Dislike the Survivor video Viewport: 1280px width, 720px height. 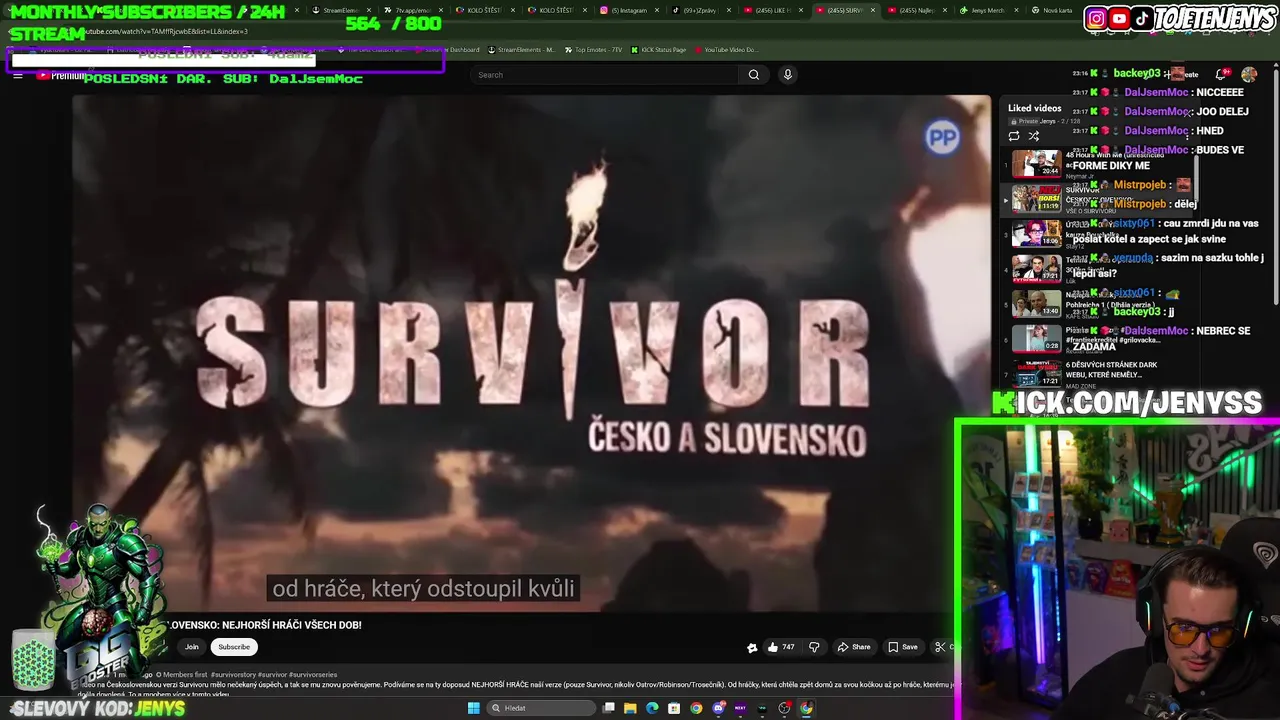(x=814, y=647)
